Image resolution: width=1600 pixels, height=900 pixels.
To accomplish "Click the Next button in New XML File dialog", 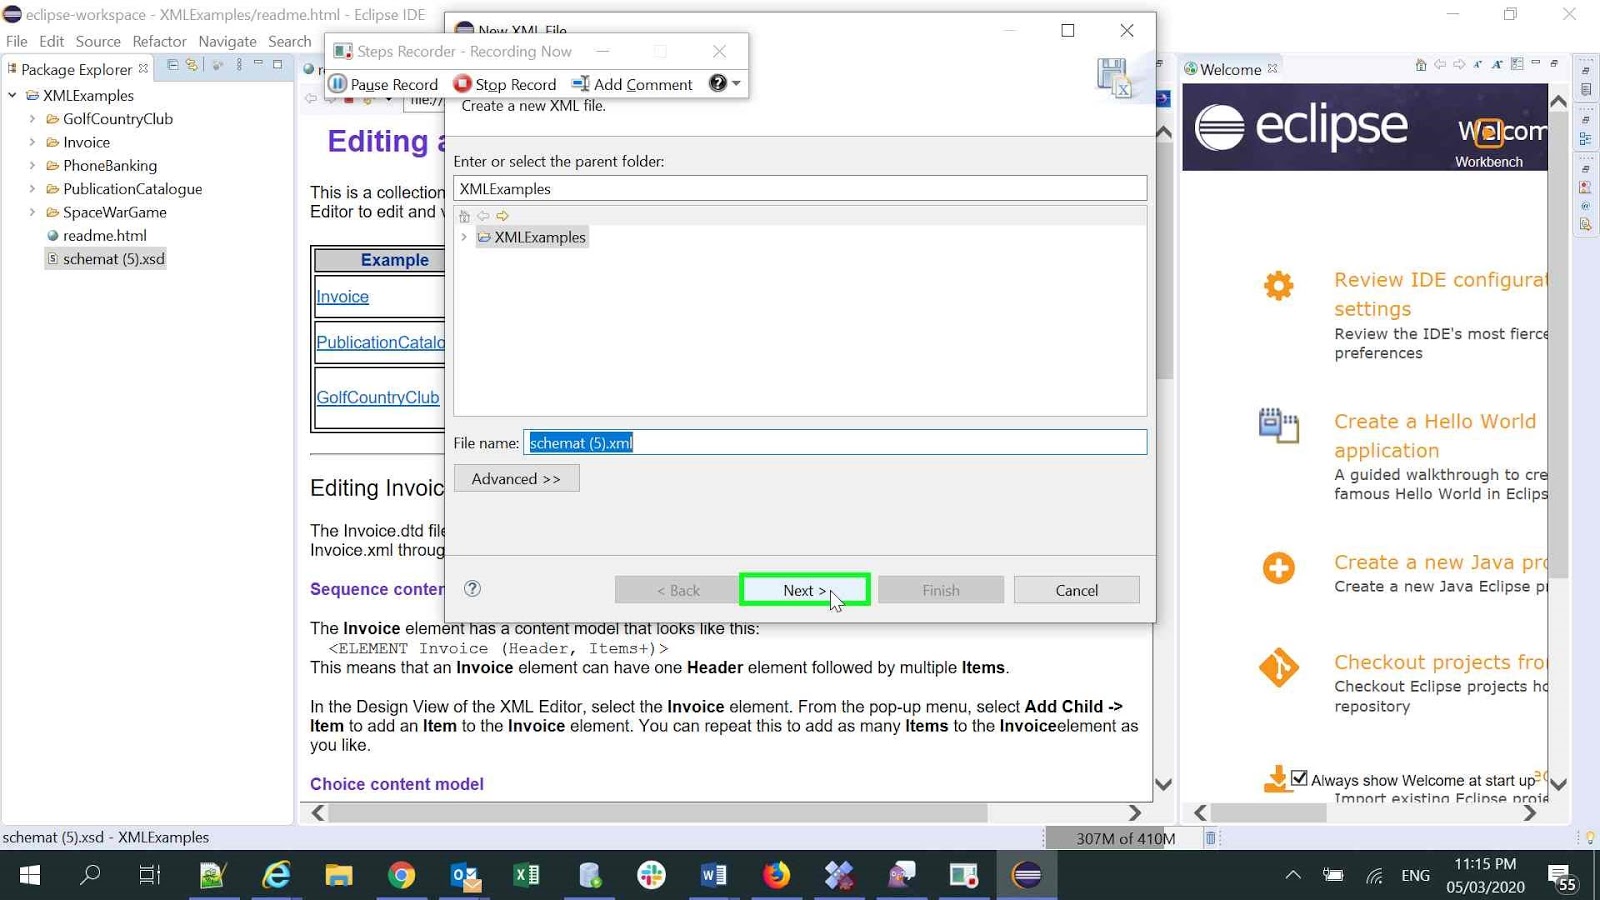I will click(803, 590).
